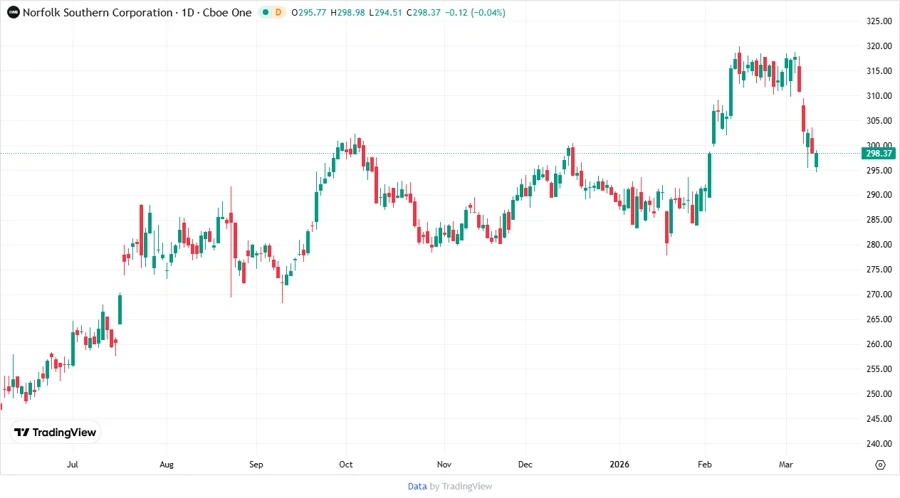Click the 270.00 price axis label
The image size is (900, 498).
[879, 294]
